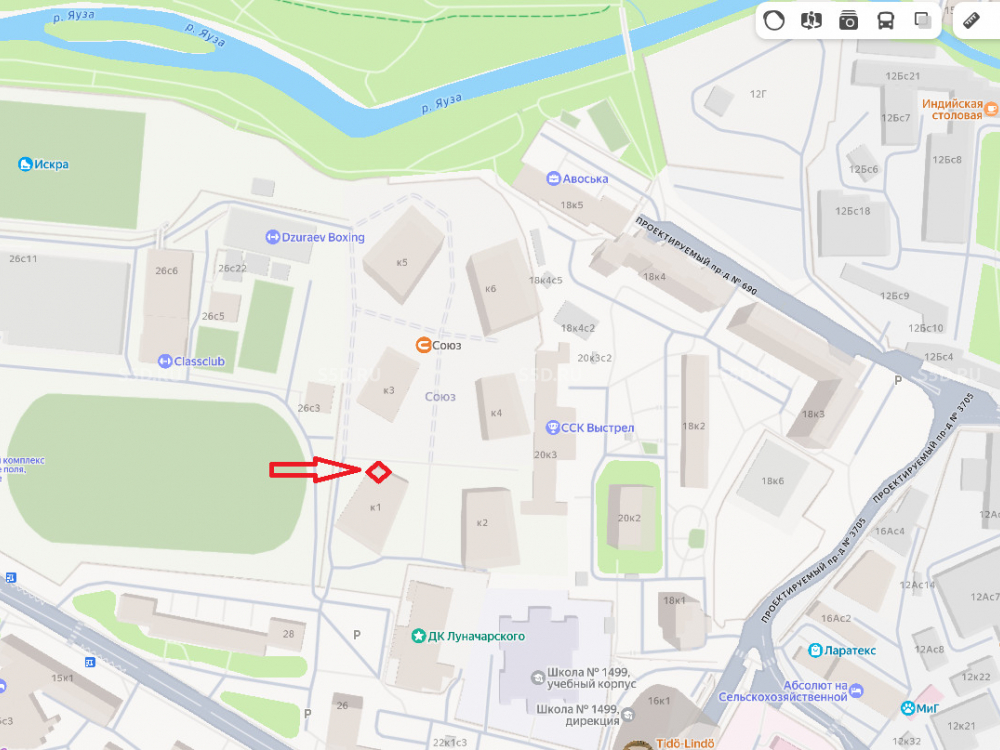Click the red diamond marker near к1
The width and height of the screenshot is (1000, 750).
point(378,472)
